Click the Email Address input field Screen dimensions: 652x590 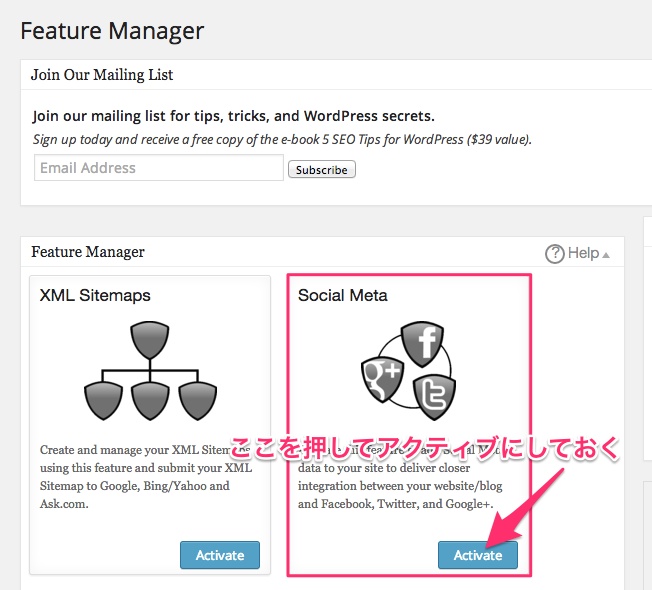coord(159,168)
